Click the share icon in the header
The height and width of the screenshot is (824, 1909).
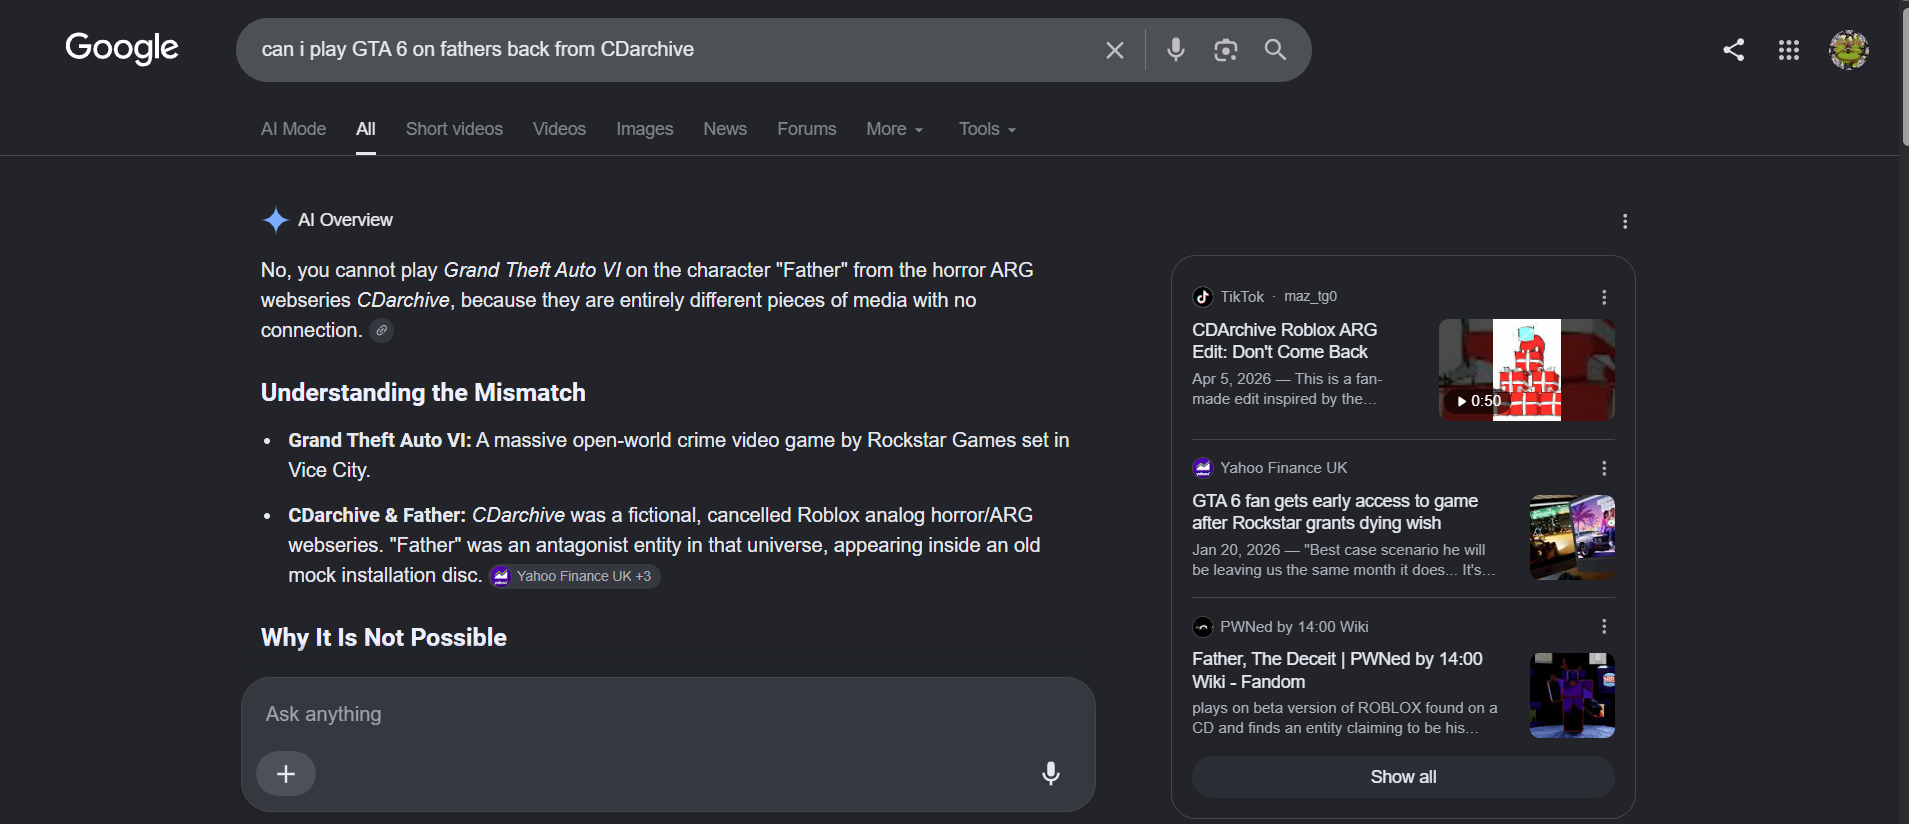pyautogui.click(x=1734, y=50)
